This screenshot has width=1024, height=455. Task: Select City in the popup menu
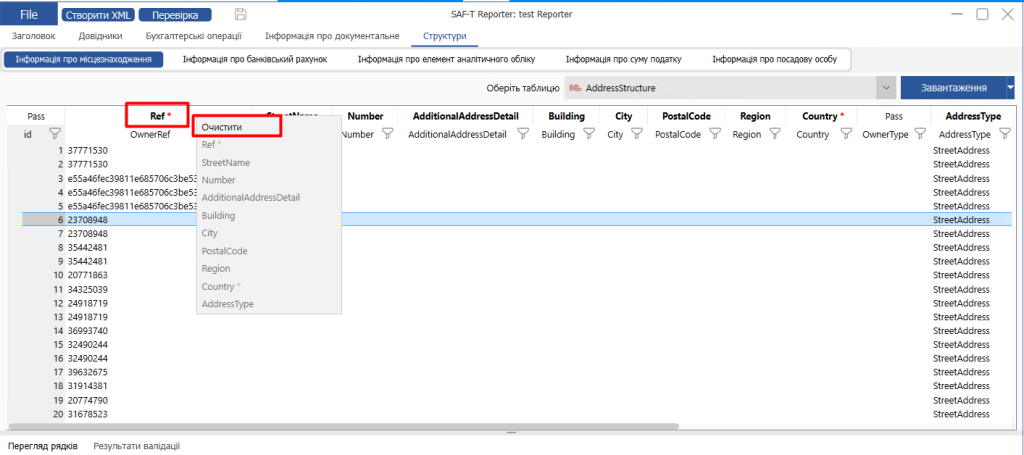(x=210, y=233)
